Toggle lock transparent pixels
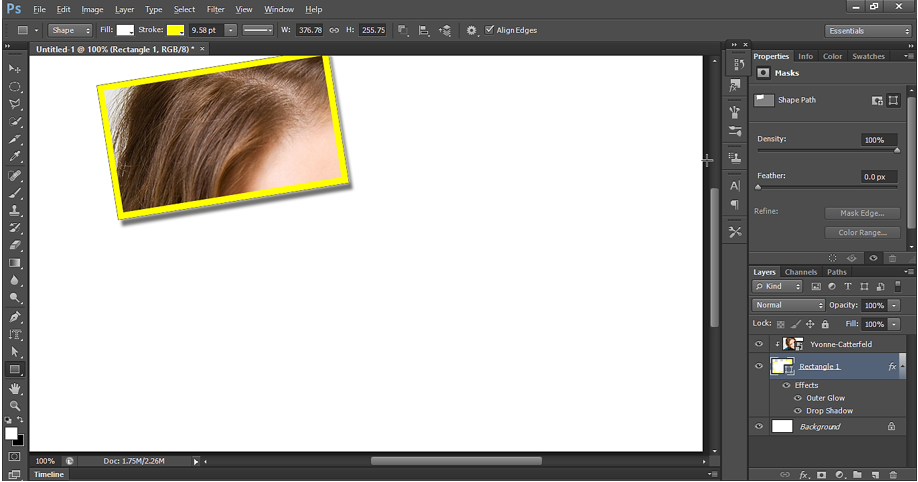Viewport: 918px width, 482px height. coord(780,324)
